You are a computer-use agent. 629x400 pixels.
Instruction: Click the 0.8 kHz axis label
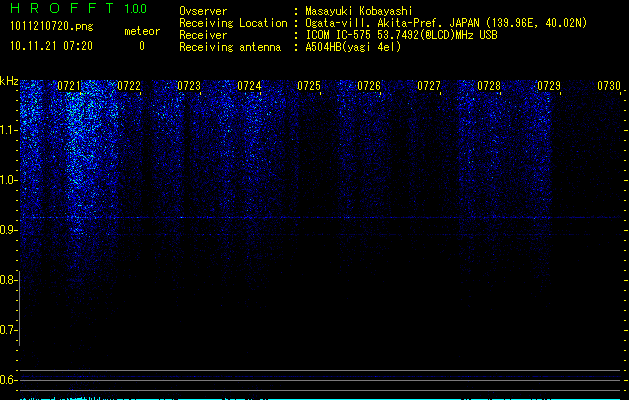point(8,280)
